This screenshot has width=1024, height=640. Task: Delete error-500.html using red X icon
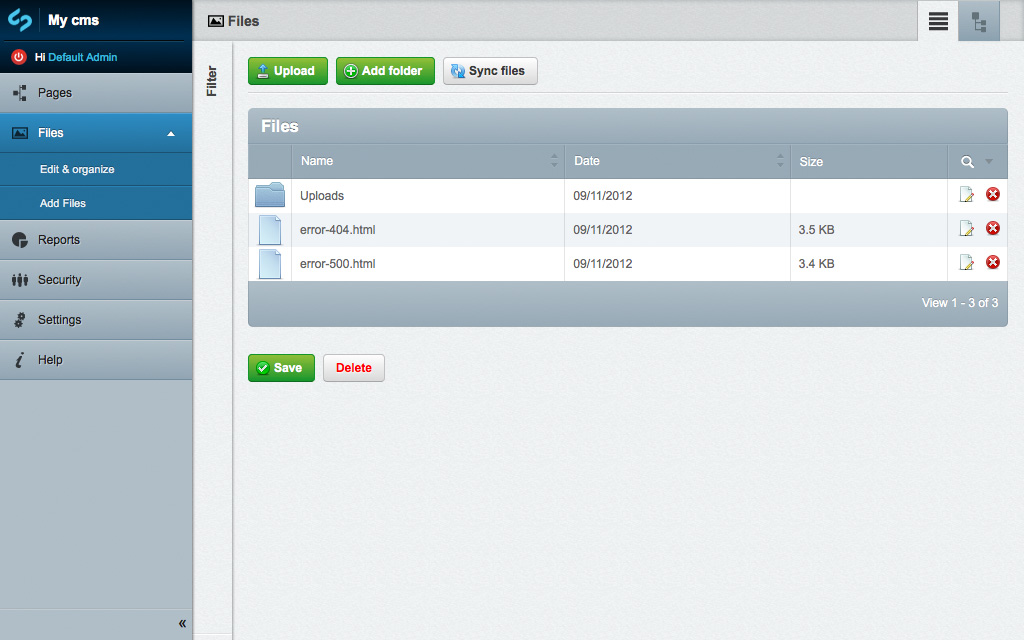[993, 263]
